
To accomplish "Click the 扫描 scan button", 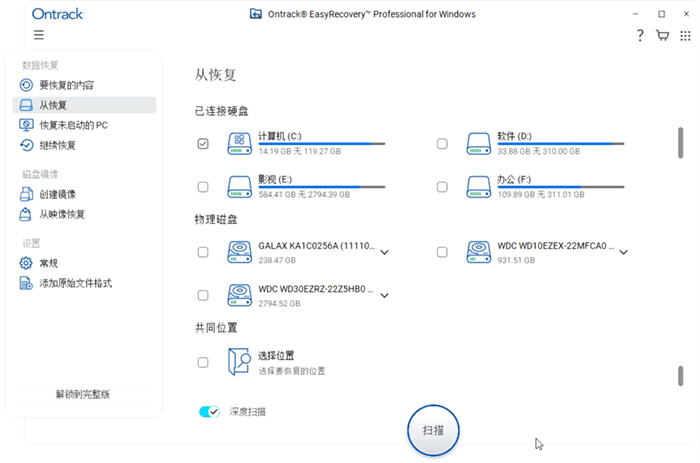I will point(433,430).
